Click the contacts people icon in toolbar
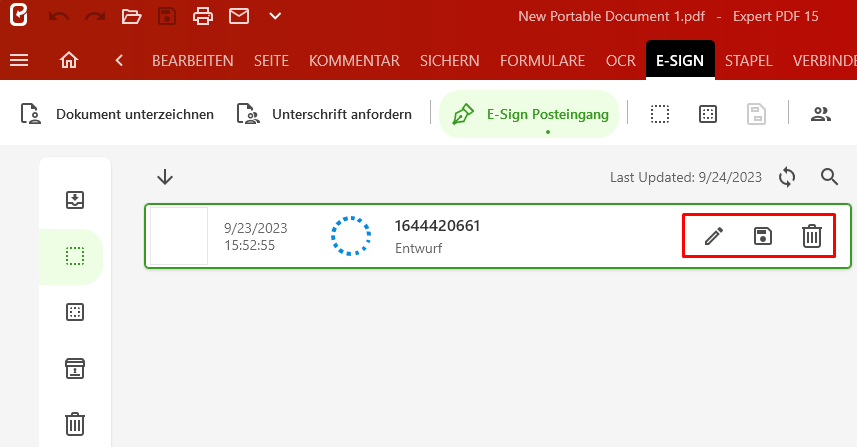The image size is (857, 447). [820, 114]
